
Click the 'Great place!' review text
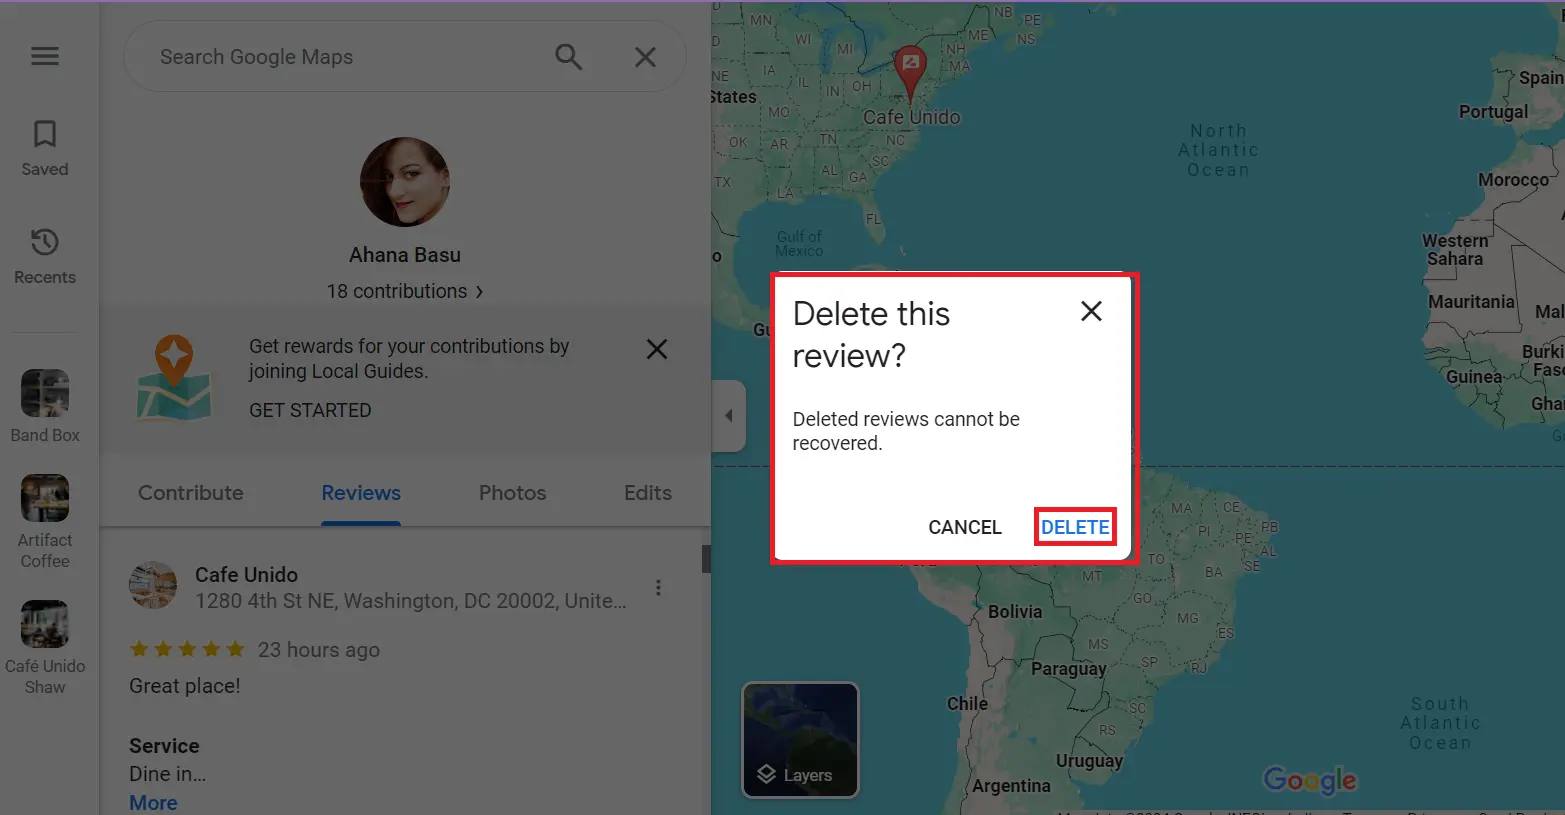(185, 686)
